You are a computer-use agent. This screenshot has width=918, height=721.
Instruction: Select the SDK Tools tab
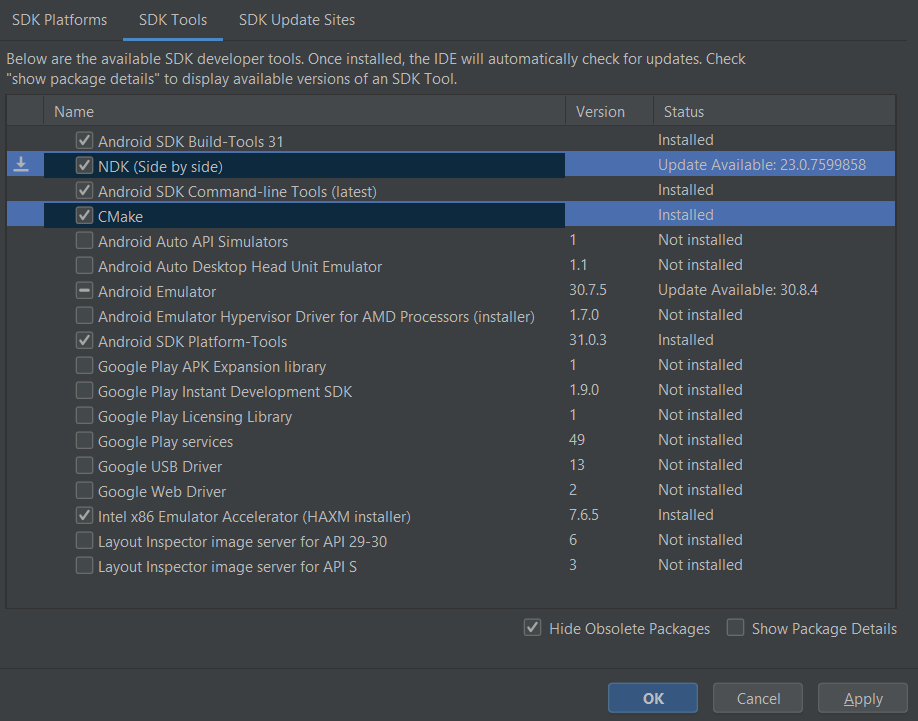(x=172, y=19)
